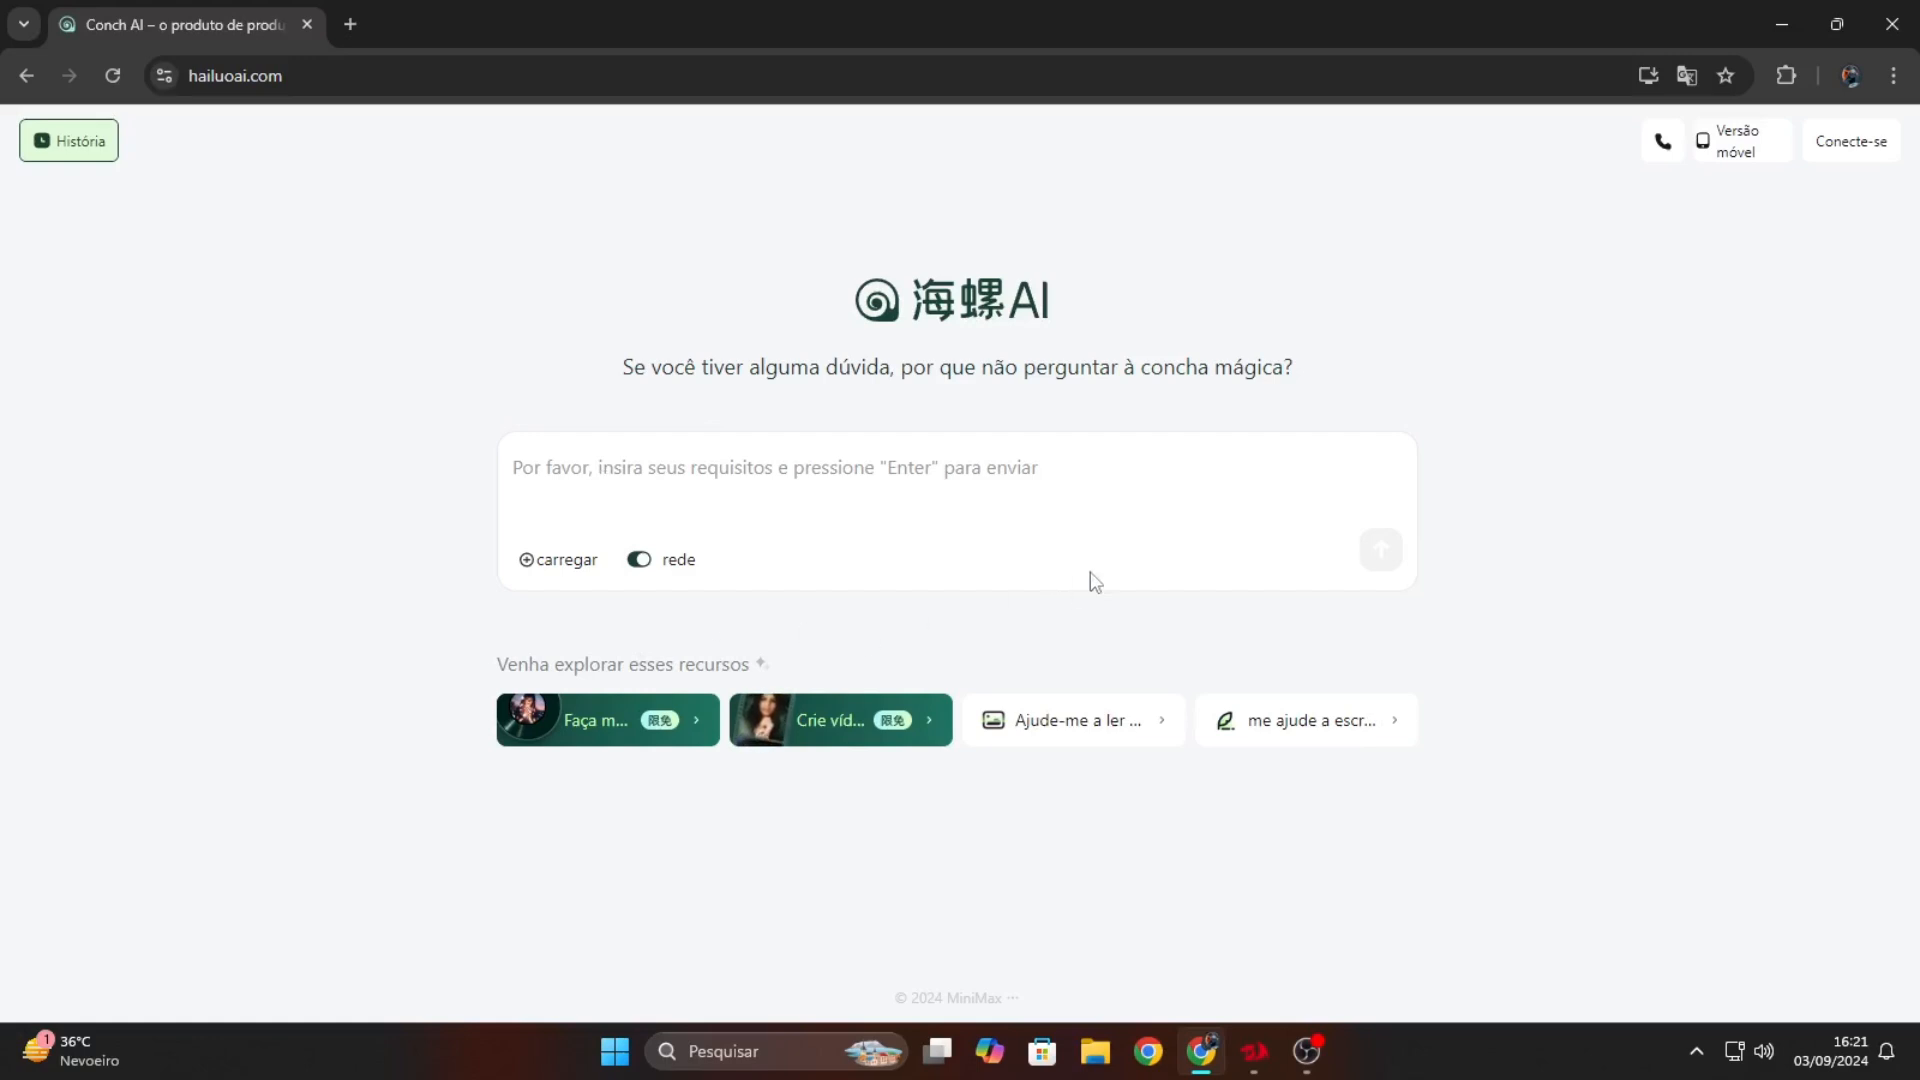Screen dimensions: 1920x1080
Task: Expand the tab search dropdown arrow
Action: [x=24, y=24]
